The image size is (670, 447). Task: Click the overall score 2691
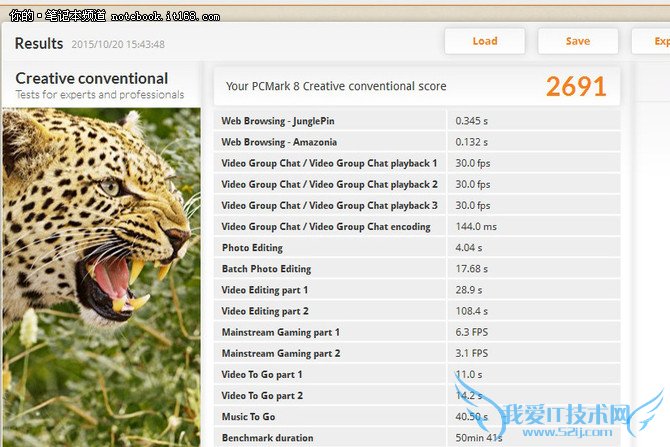click(576, 86)
